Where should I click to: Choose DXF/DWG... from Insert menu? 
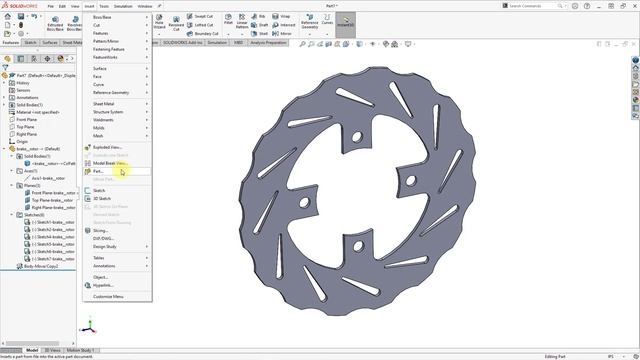click(x=117, y=239)
